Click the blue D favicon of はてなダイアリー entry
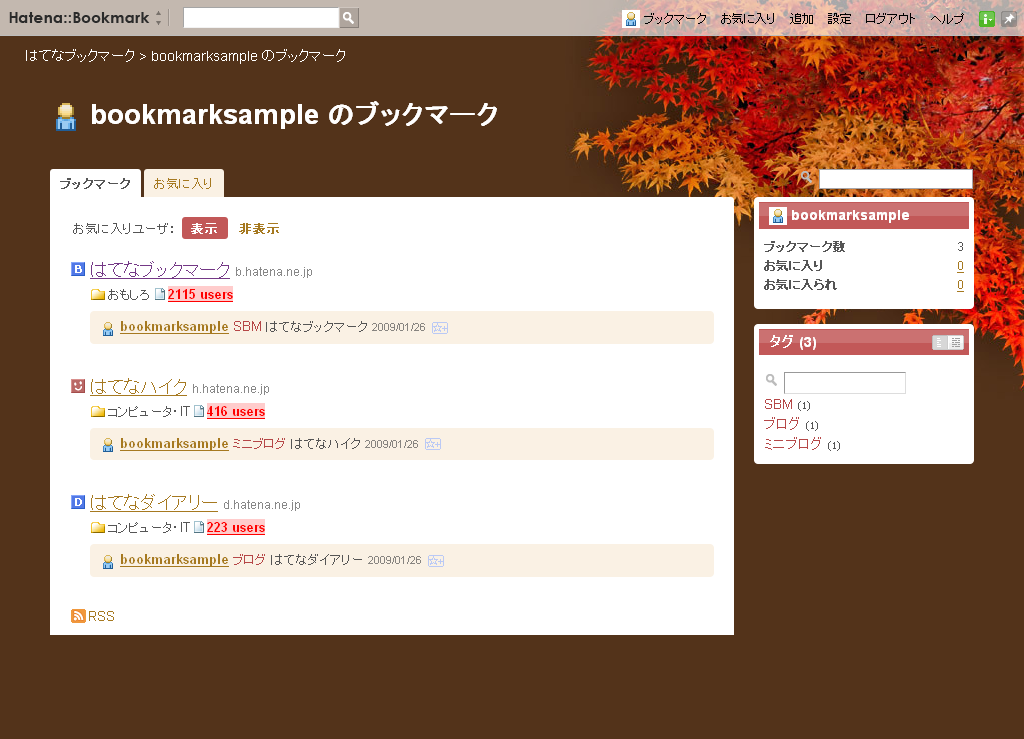The image size is (1024, 739). 78,502
